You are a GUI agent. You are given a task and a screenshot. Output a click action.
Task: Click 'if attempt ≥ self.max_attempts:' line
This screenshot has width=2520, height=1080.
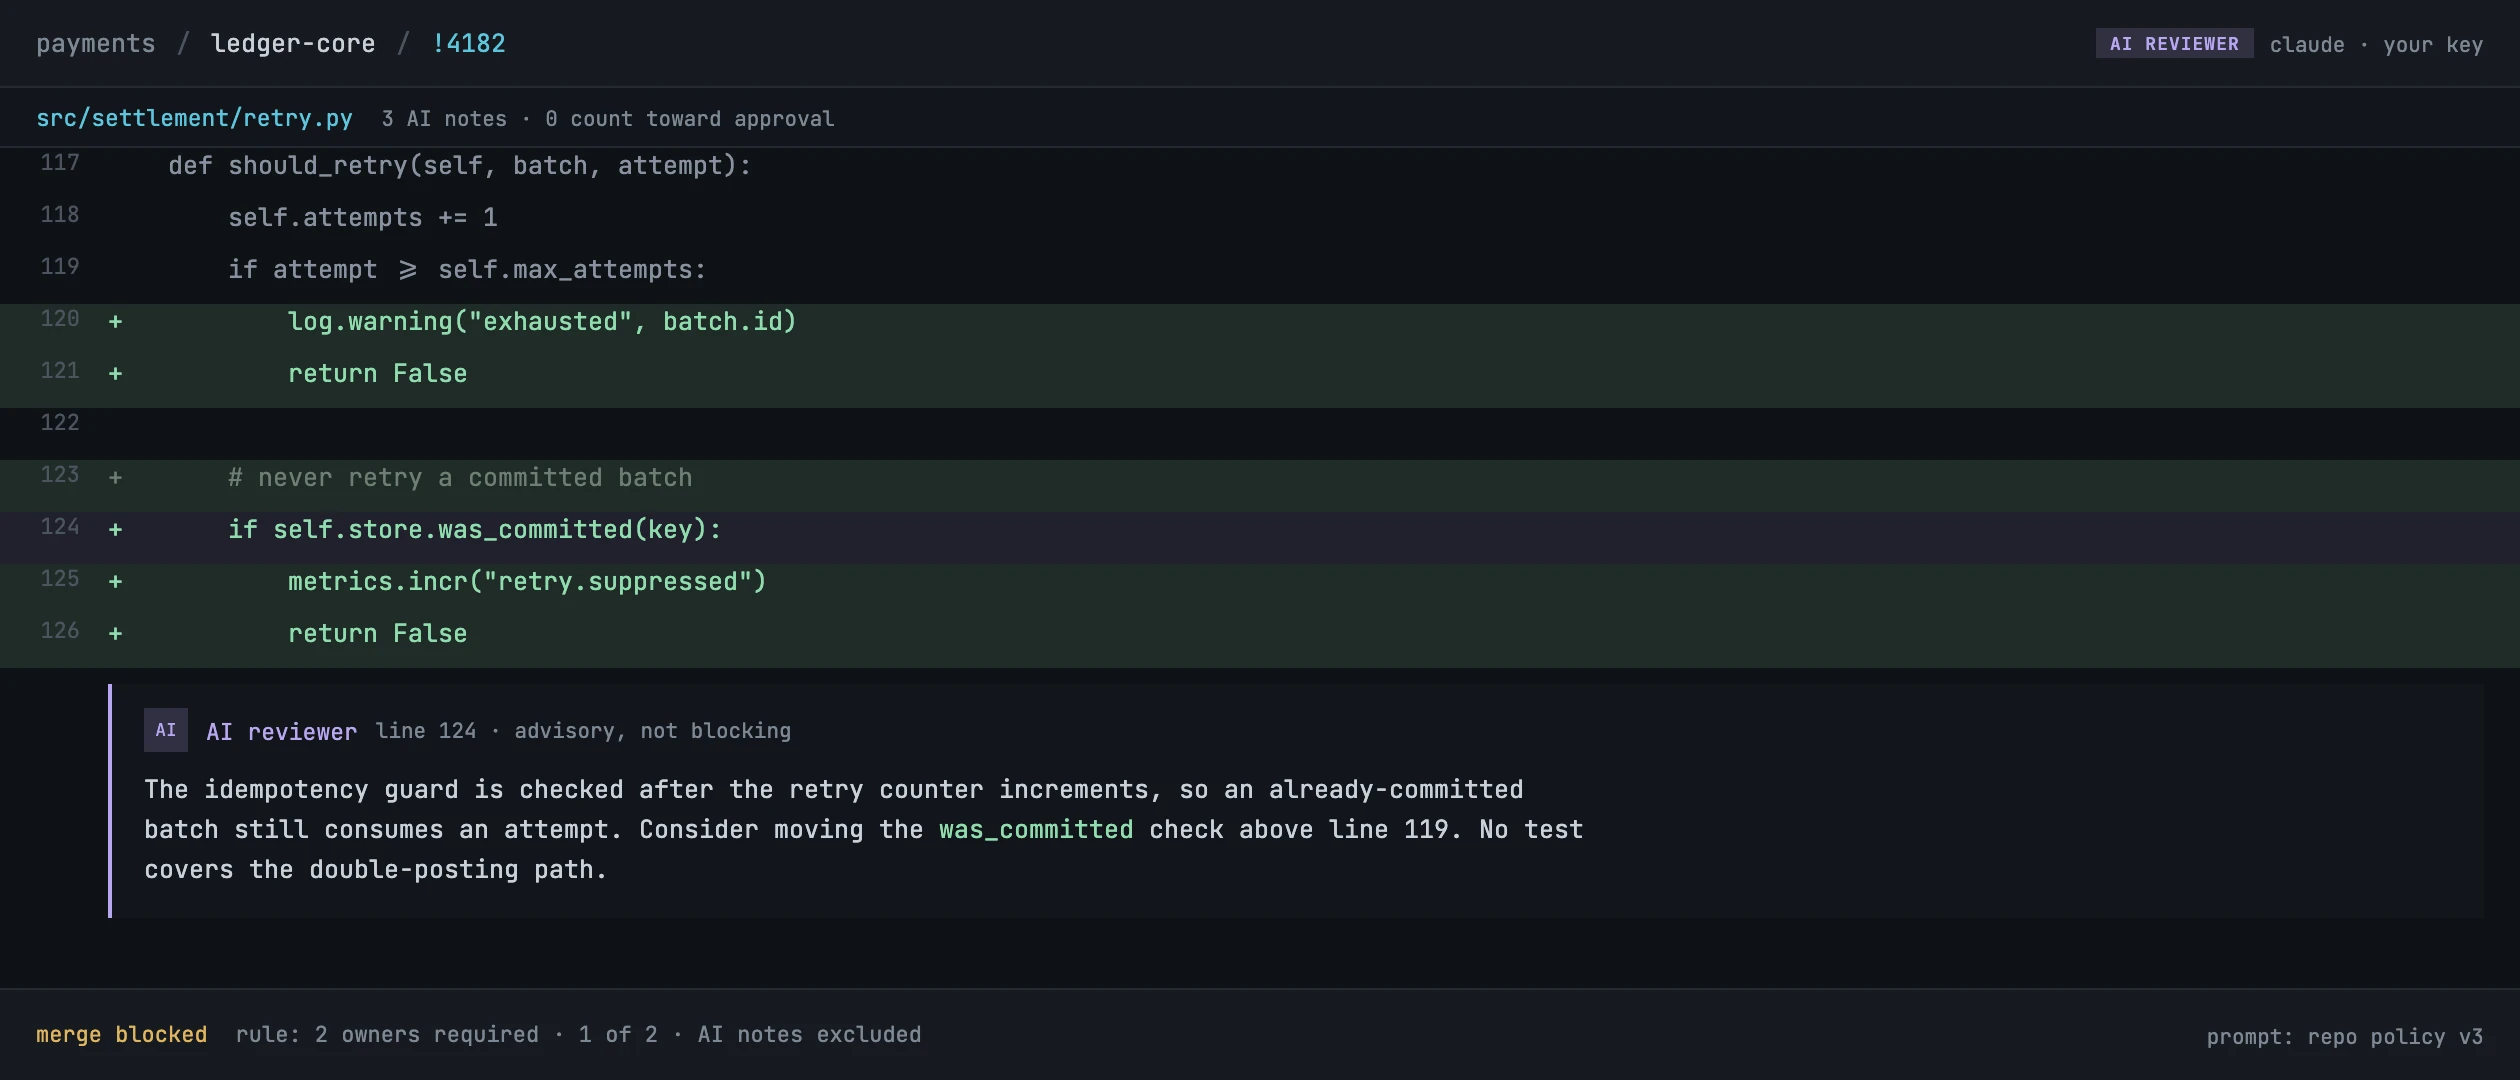pyautogui.click(x=467, y=270)
